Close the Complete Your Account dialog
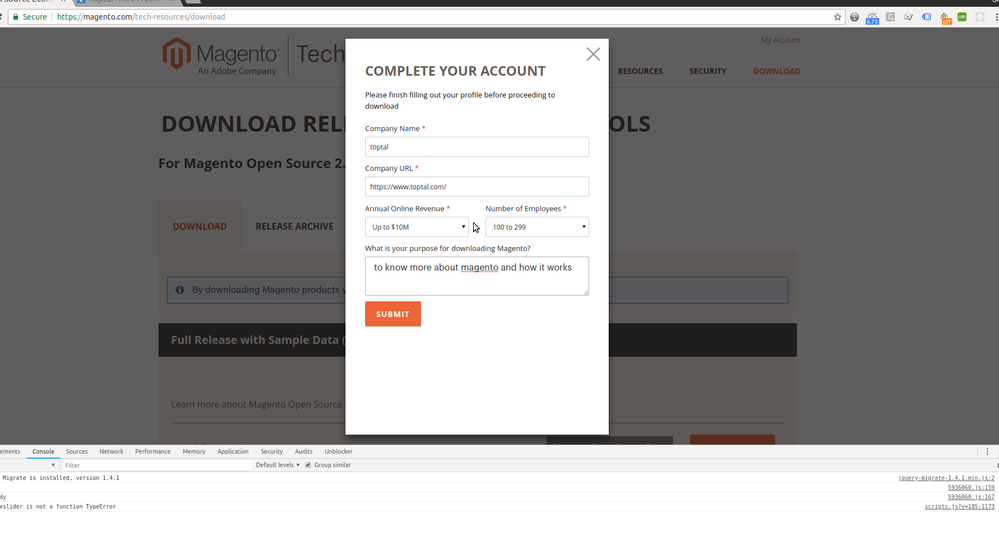The image size is (999, 550). tap(593, 54)
